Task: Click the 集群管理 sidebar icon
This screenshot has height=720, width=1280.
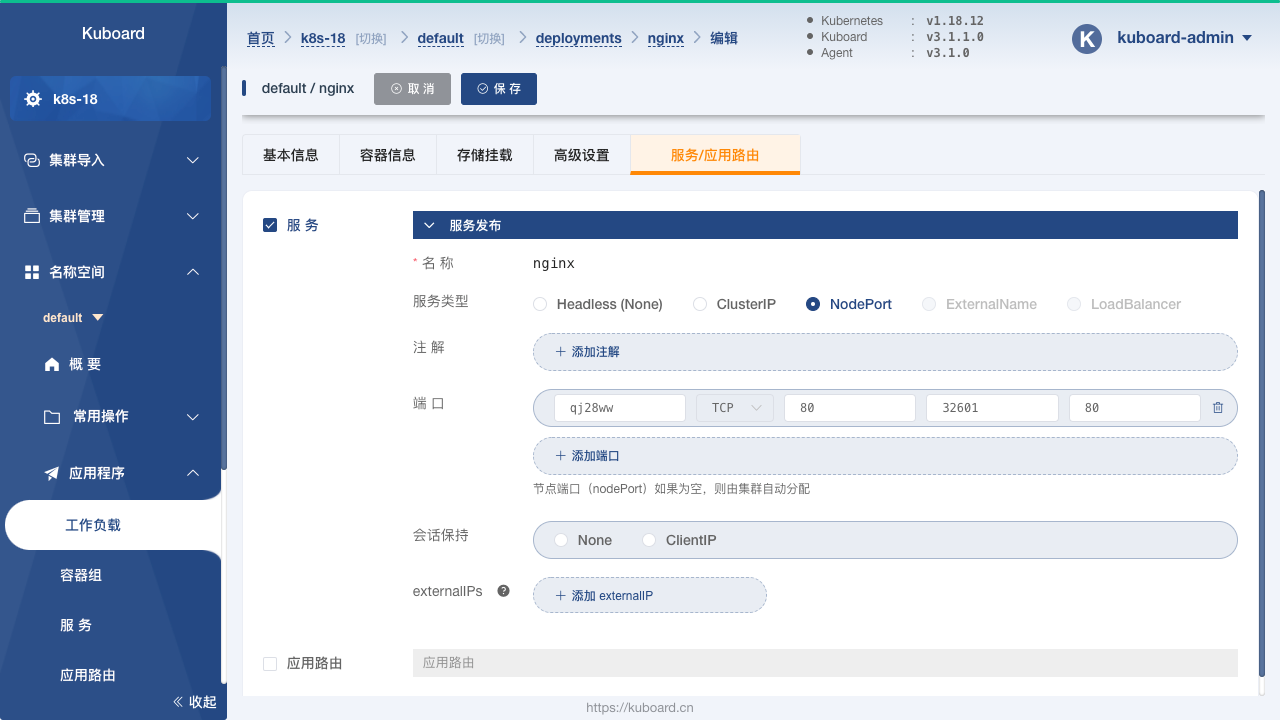Action: (x=32, y=216)
